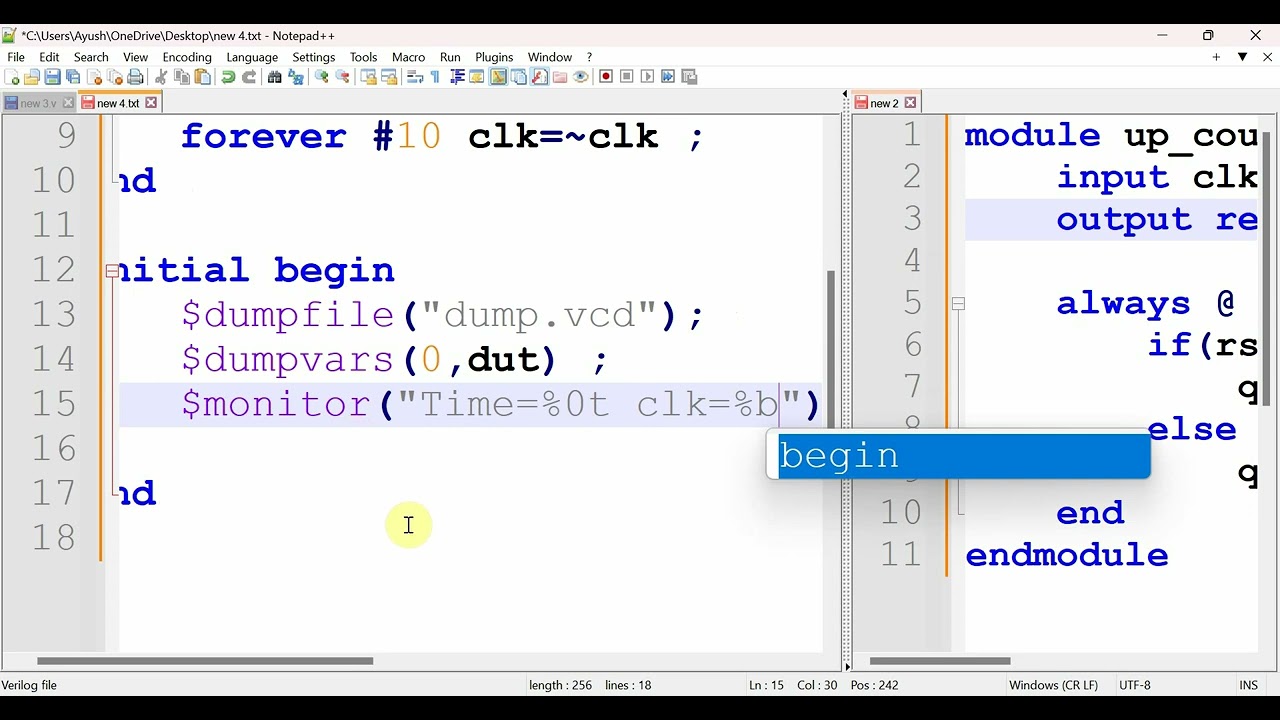1280x720 pixels.
Task: Toggle synchronized horizontal scrolling
Action: (389, 77)
